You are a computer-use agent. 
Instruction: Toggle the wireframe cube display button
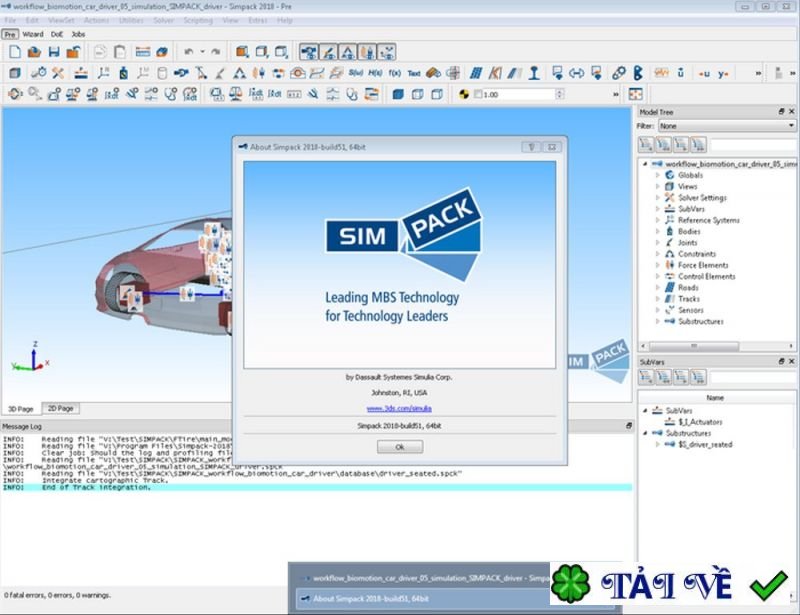tap(417, 94)
